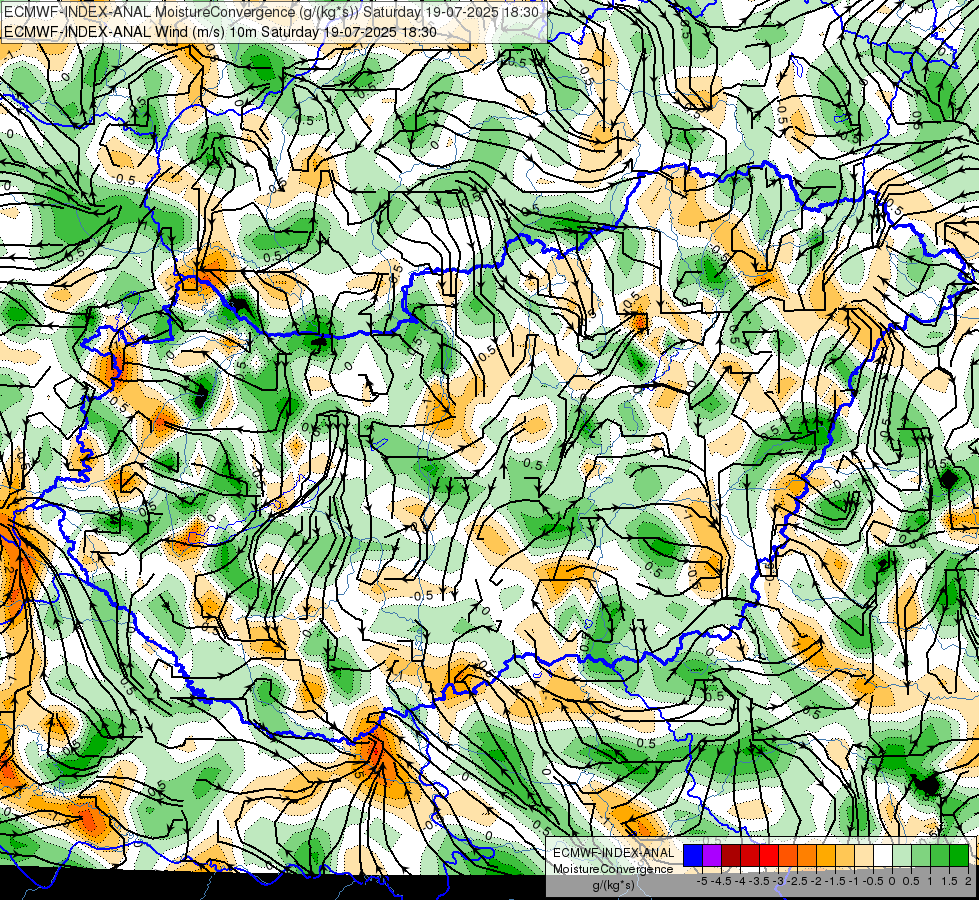Select legend swatch between -3.5 and -3
The height and width of the screenshot is (900, 979).
[x=769, y=855]
